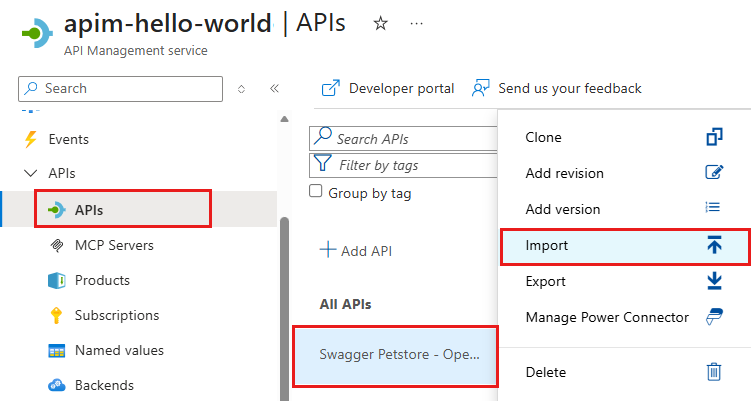Select Import from the context menu
This screenshot has height=401, width=751.
pos(625,246)
